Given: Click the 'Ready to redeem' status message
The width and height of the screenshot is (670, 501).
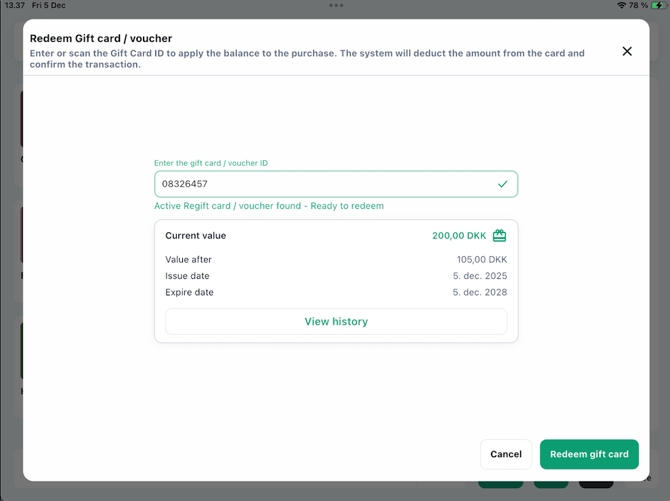Looking at the screenshot, I should (268, 206).
